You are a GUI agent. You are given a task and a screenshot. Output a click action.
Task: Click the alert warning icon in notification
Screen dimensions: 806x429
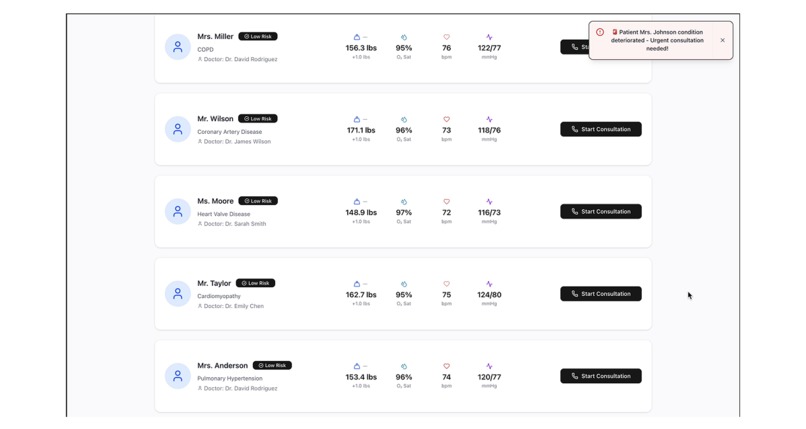600,32
